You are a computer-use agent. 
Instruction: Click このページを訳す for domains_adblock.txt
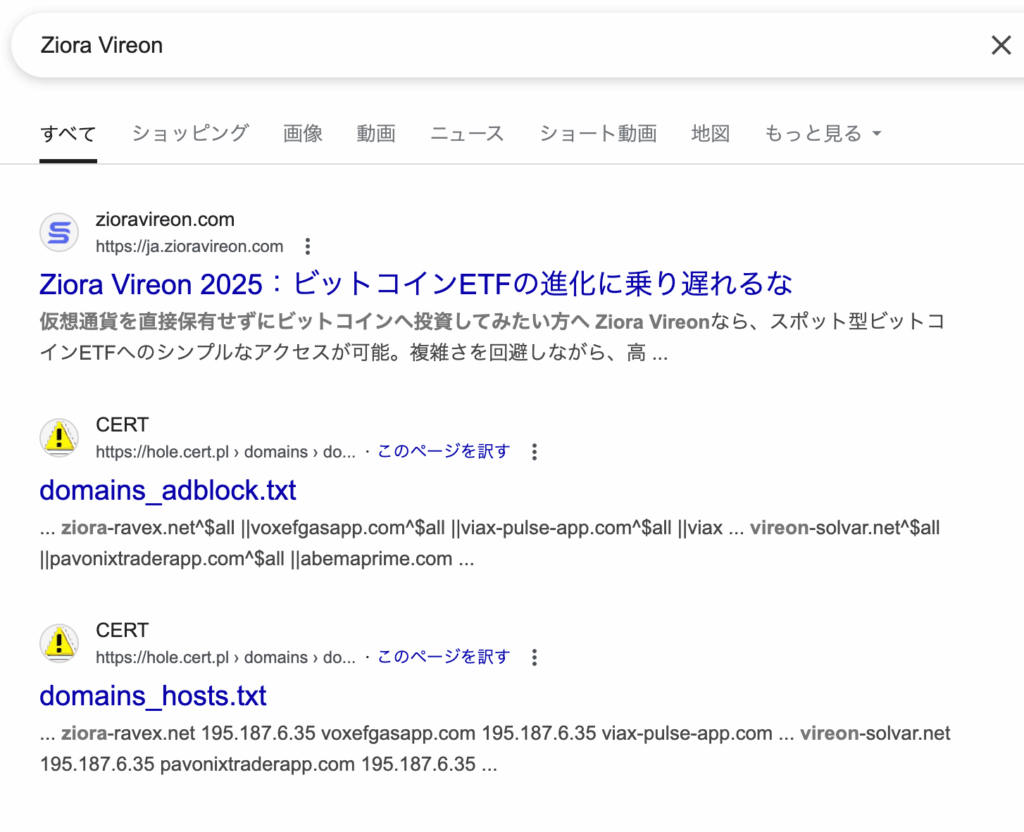(443, 451)
